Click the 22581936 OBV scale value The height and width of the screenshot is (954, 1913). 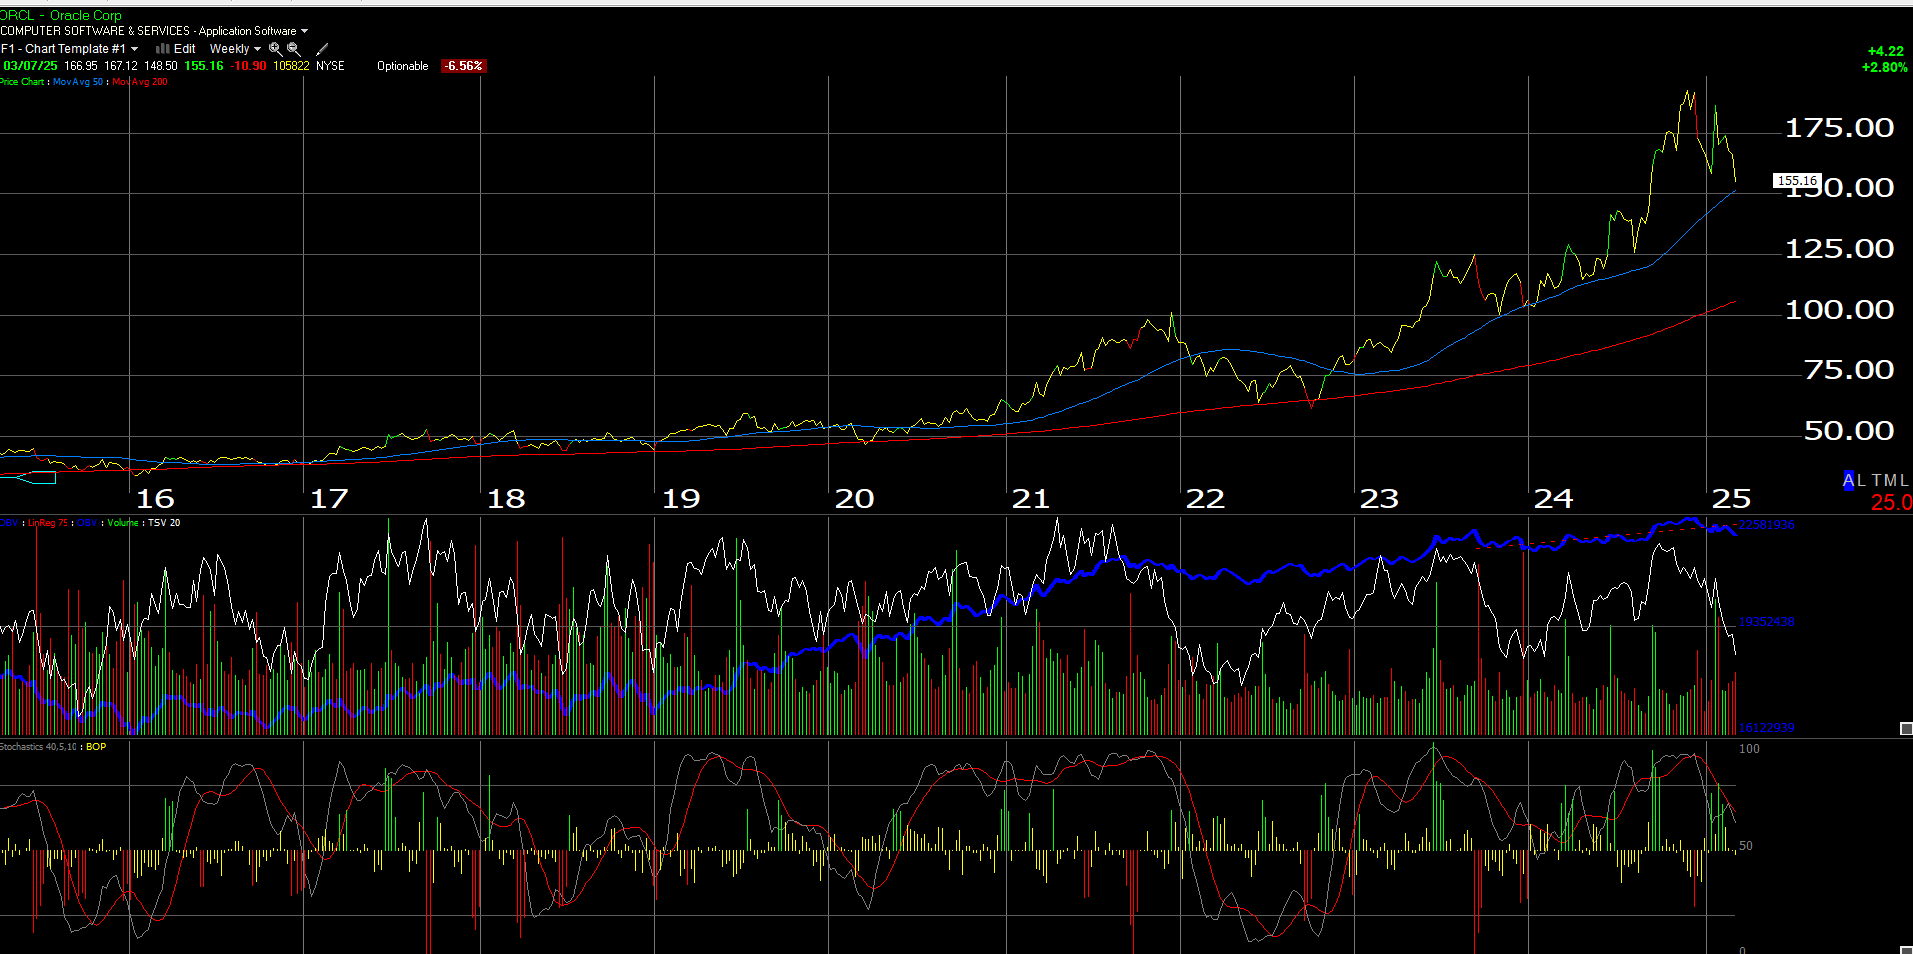pyautogui.click(x=1766, y=525)
